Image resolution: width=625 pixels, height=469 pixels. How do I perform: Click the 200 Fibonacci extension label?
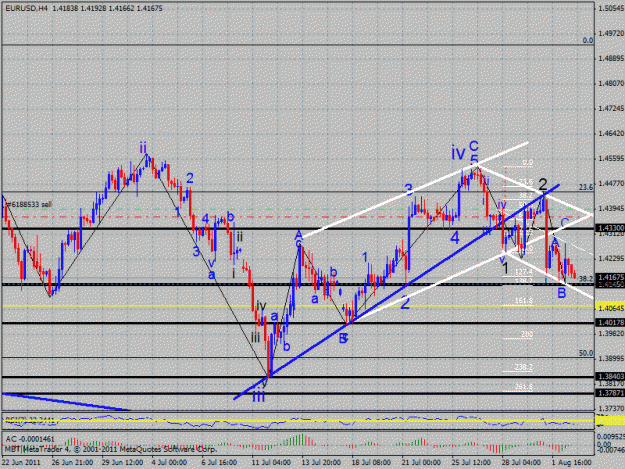tap(527, 334)
